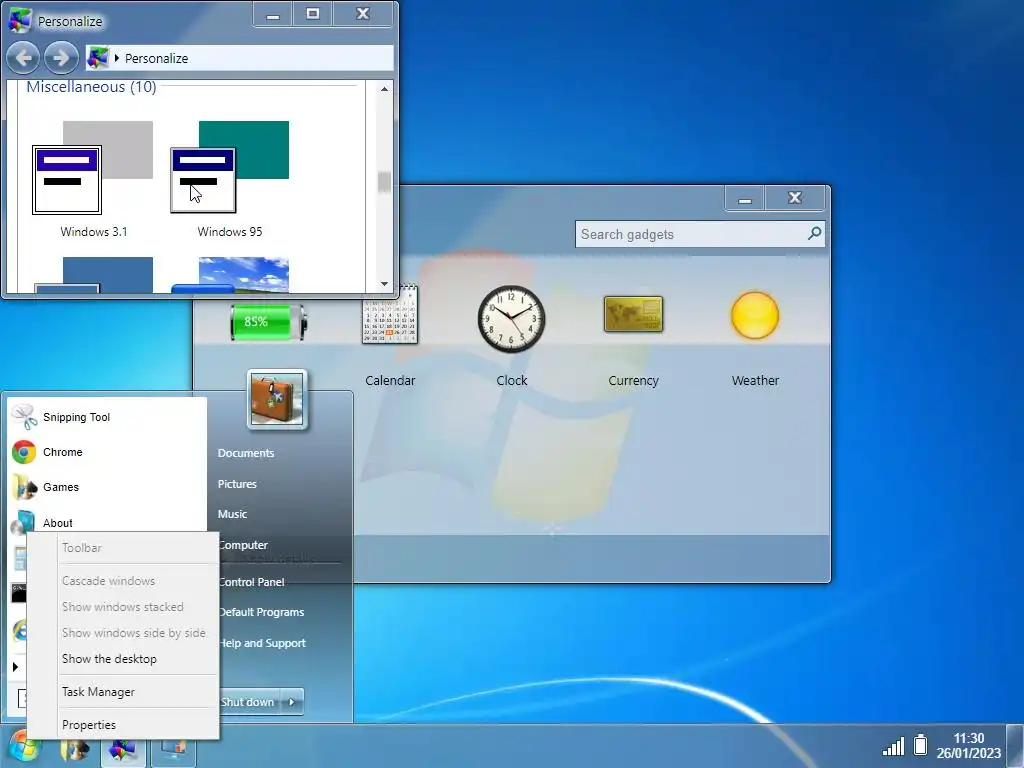The width and height of the screenshot is (1024, 768).
Task: Click the Miscellaneous (10) group header
Action: 91,86
